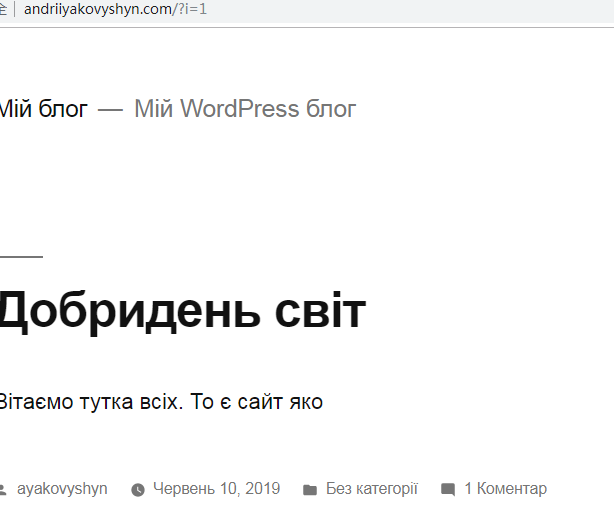
Task: Open the 1 Коментар link
Action: tap(506, 489)
